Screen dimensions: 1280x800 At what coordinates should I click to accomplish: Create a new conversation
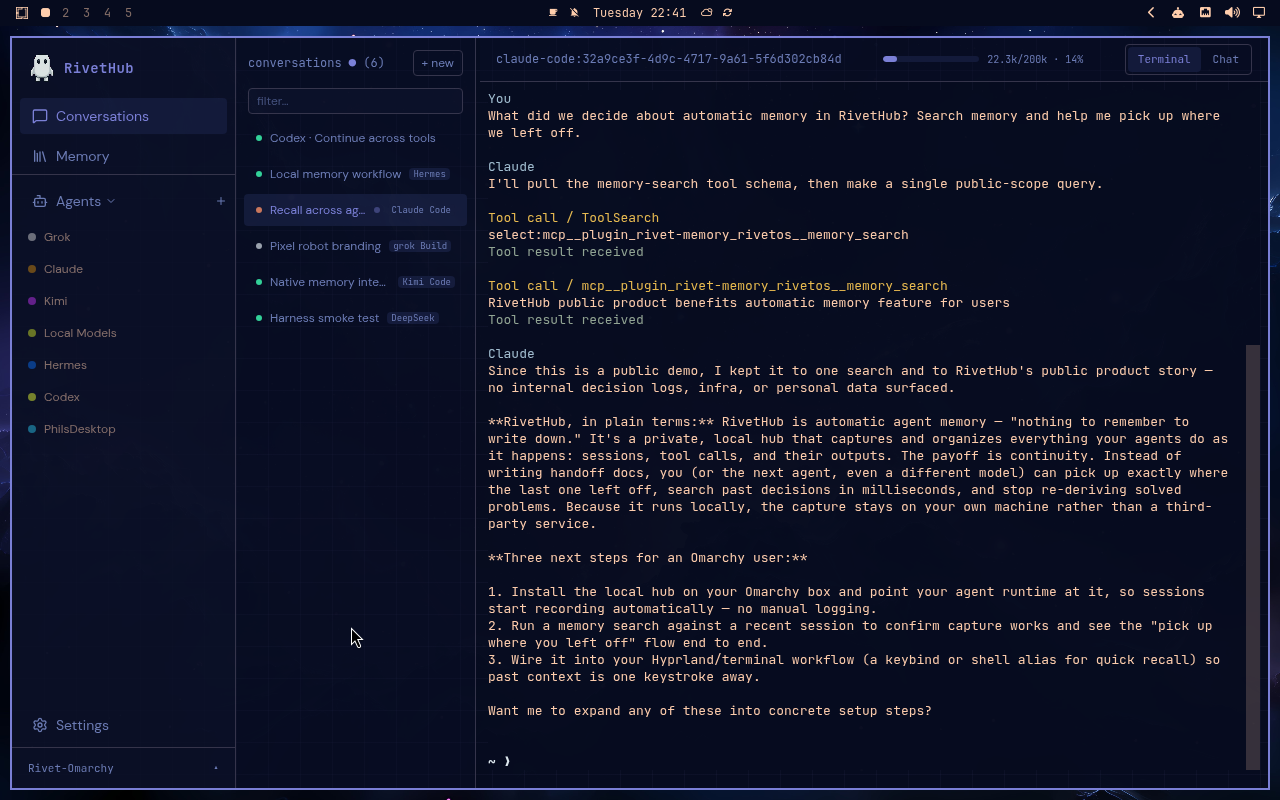[438, 63]
